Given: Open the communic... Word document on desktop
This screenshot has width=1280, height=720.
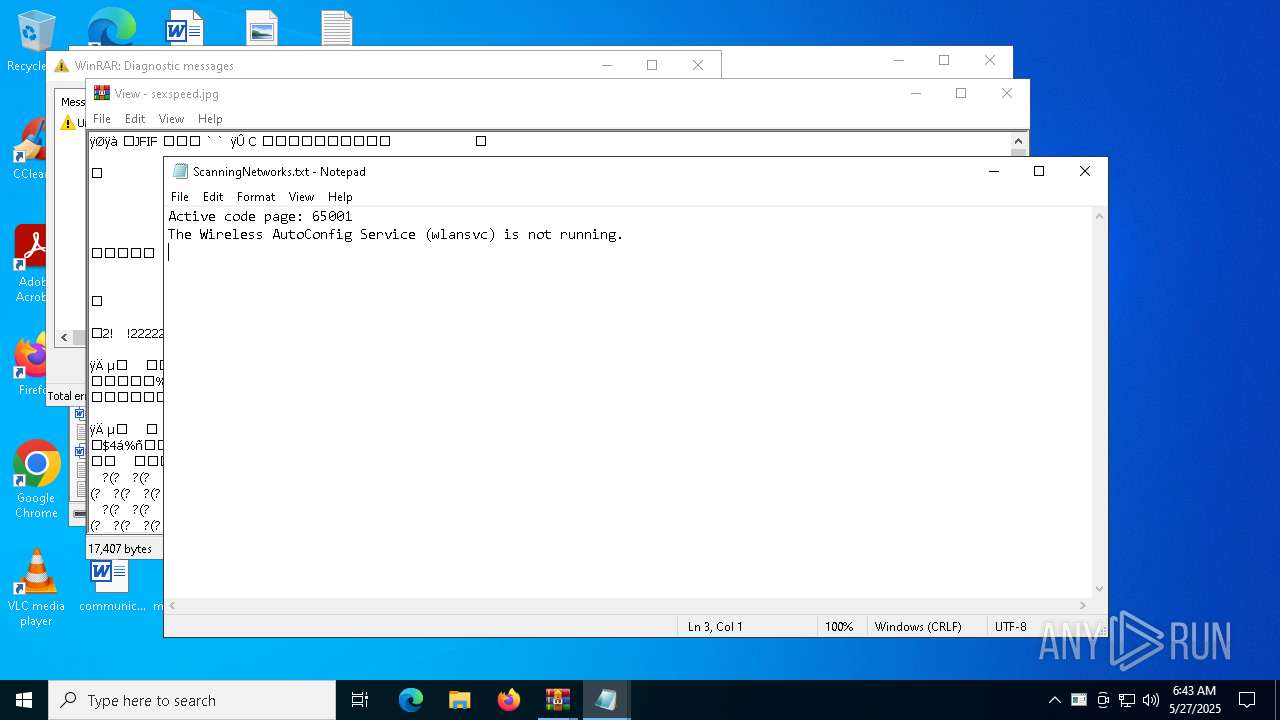Looking at the screenshot, I should (x=111, y=586).
